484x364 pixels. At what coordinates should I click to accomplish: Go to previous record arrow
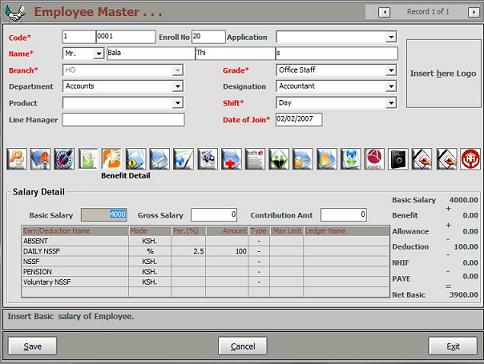coord(384,12)
